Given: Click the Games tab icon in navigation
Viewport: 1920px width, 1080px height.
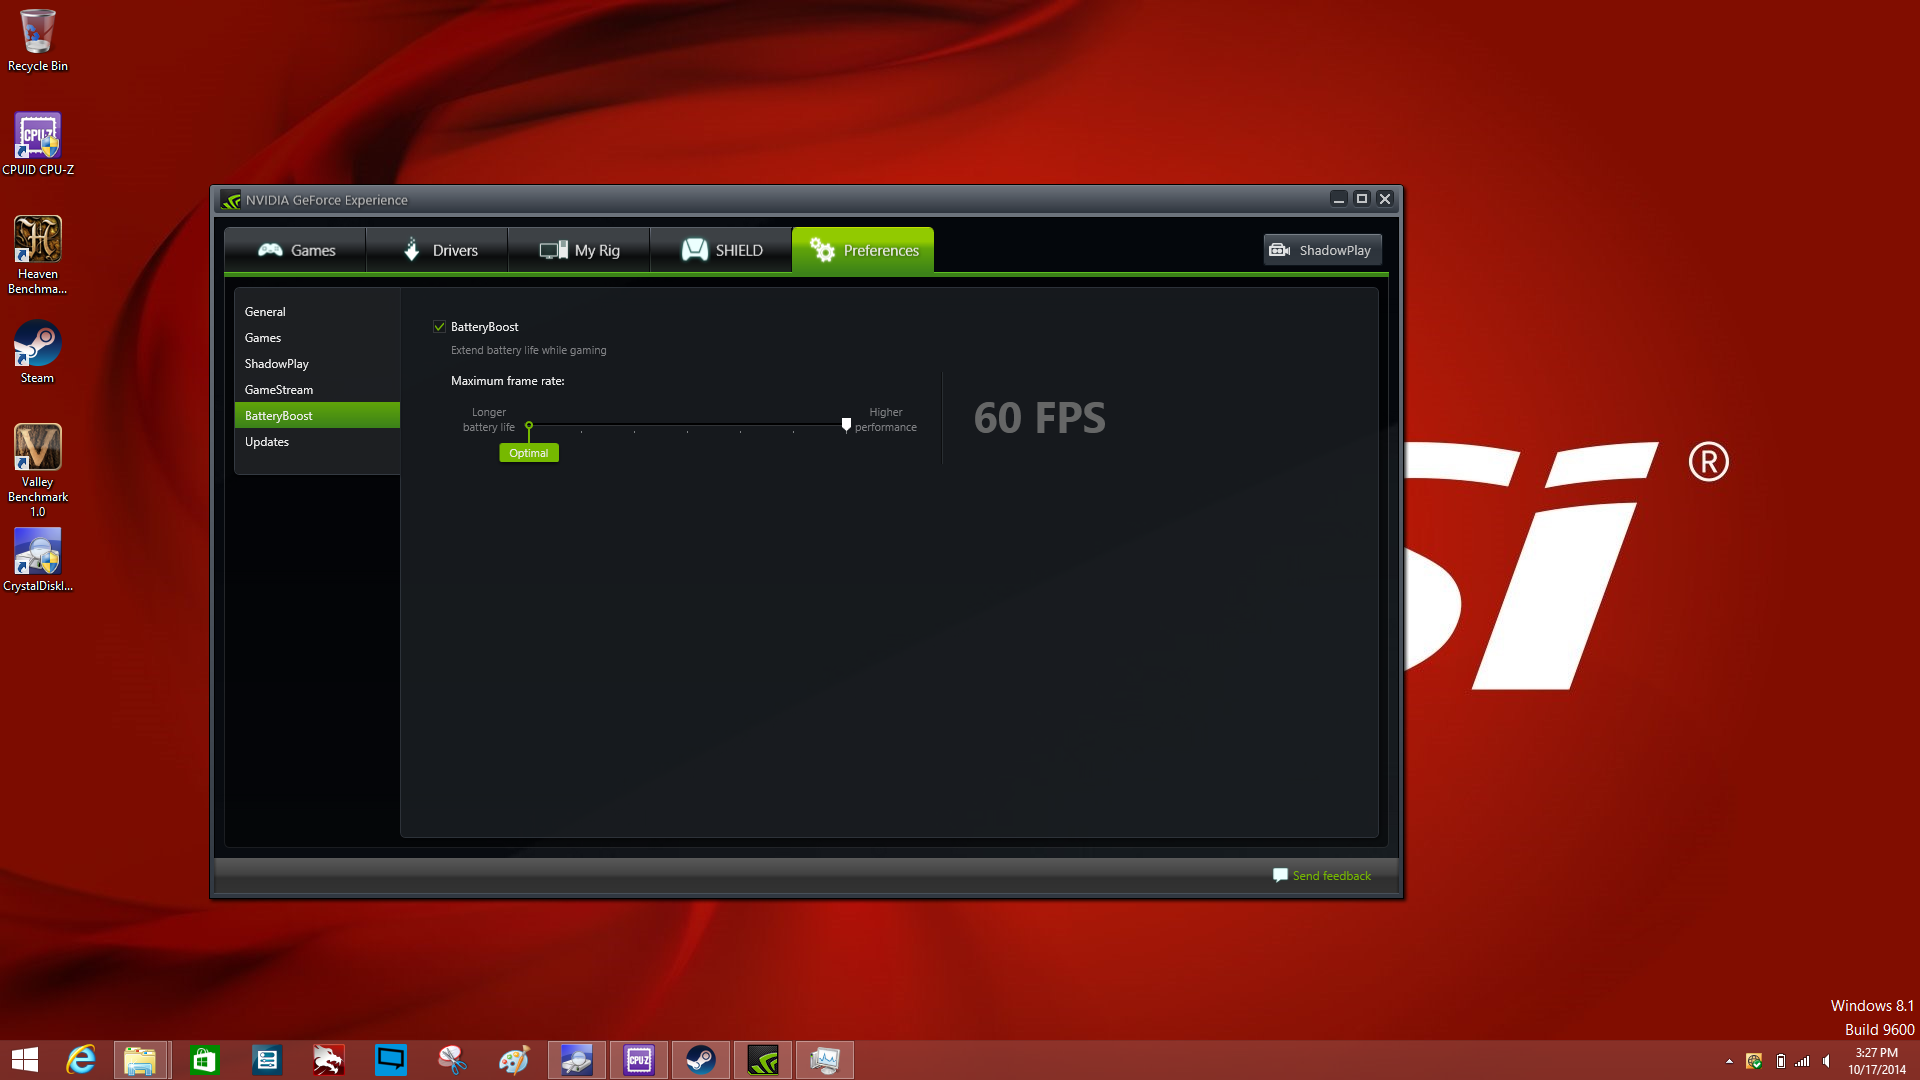Looking at the screenshot, I should click(x=269, y=251).
